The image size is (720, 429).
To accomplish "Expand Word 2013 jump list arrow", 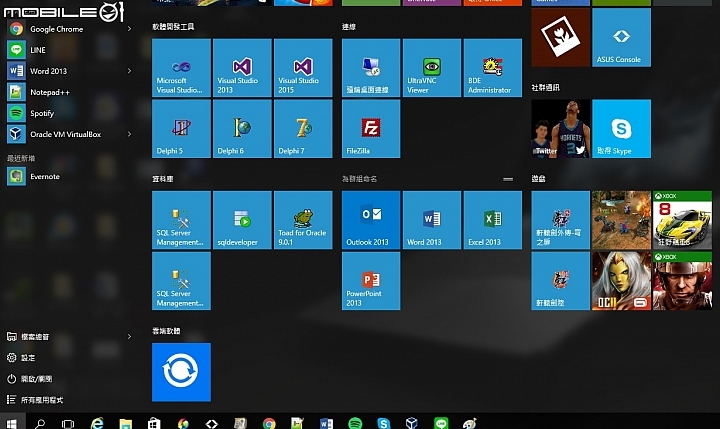I will point(129,71).
